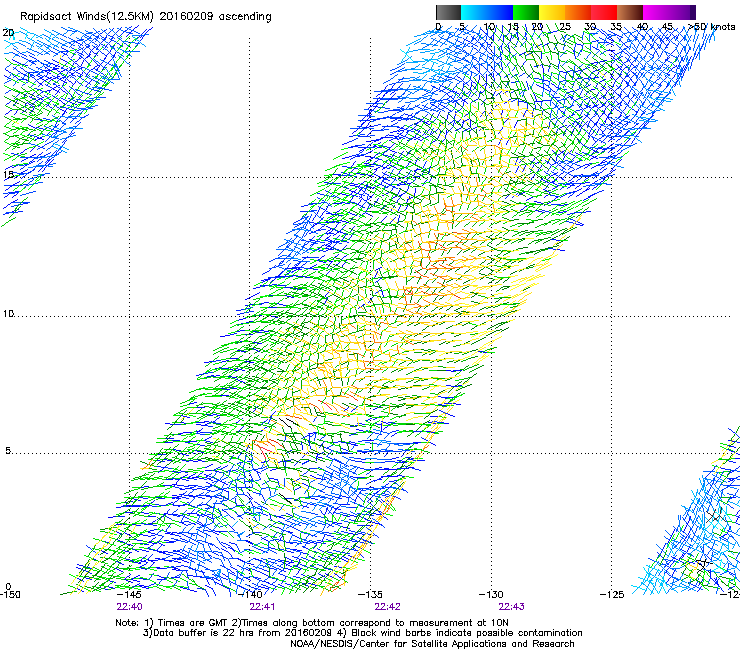Click the 20 latitude axis label
This screenshot has height=650, width=740.
[8, 33]
